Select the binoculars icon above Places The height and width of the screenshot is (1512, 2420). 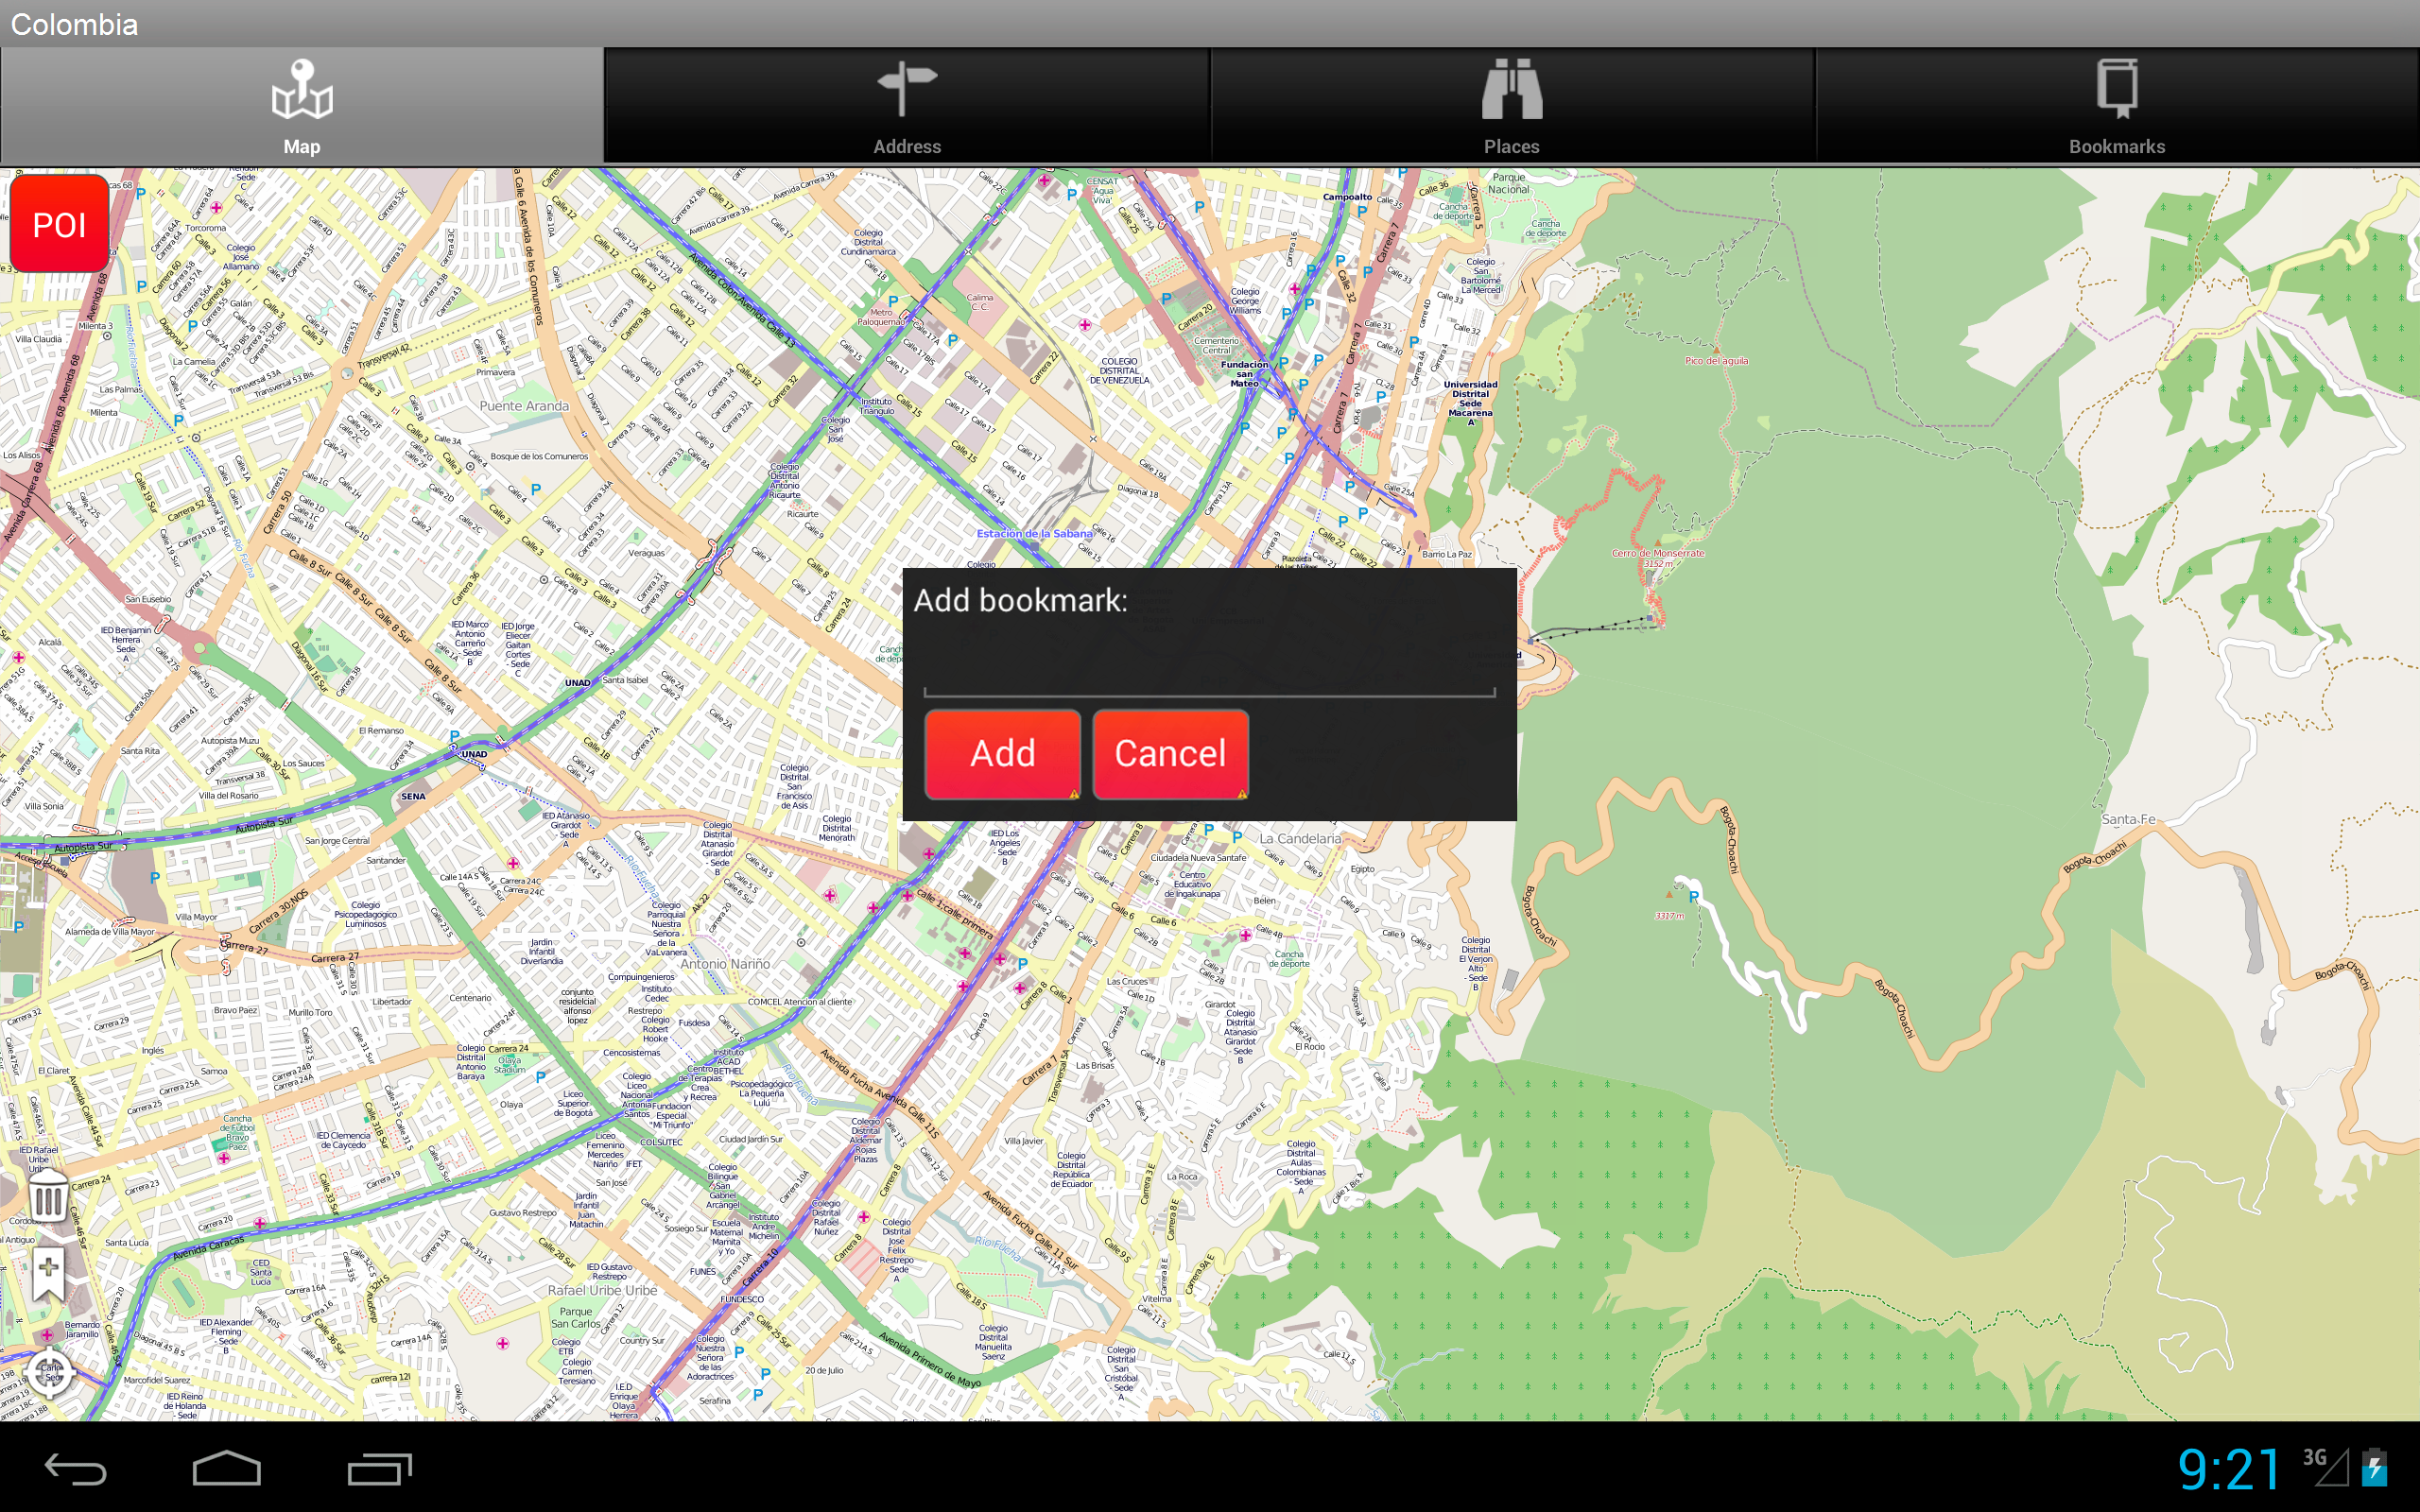(1512, 88)
